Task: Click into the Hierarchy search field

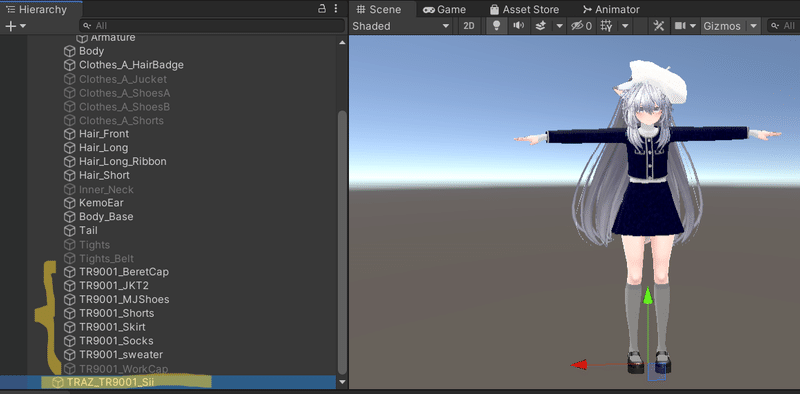Action: click(212, 26)
